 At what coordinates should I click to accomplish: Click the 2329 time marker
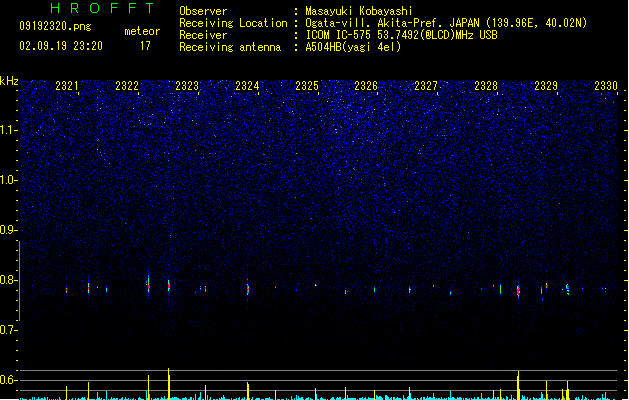[x=546, y=86]
